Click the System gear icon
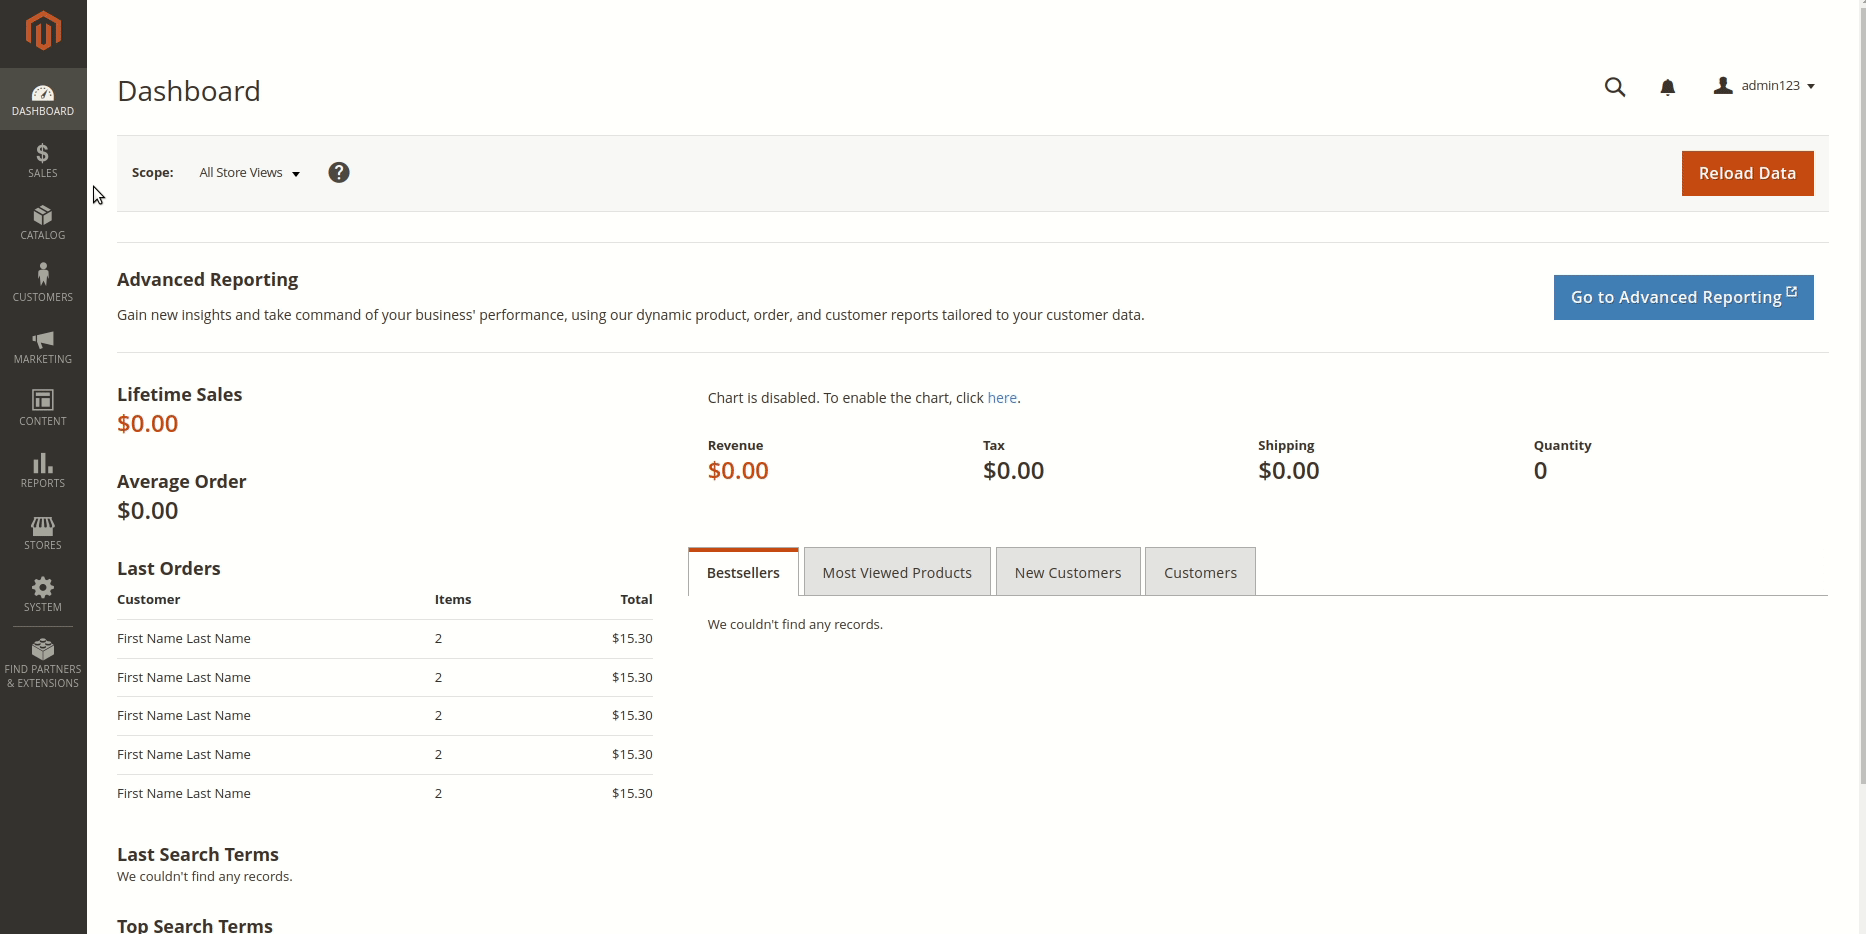Viewport: 1866px width, 934px height. pyautogui.click(x=42, y=592)
